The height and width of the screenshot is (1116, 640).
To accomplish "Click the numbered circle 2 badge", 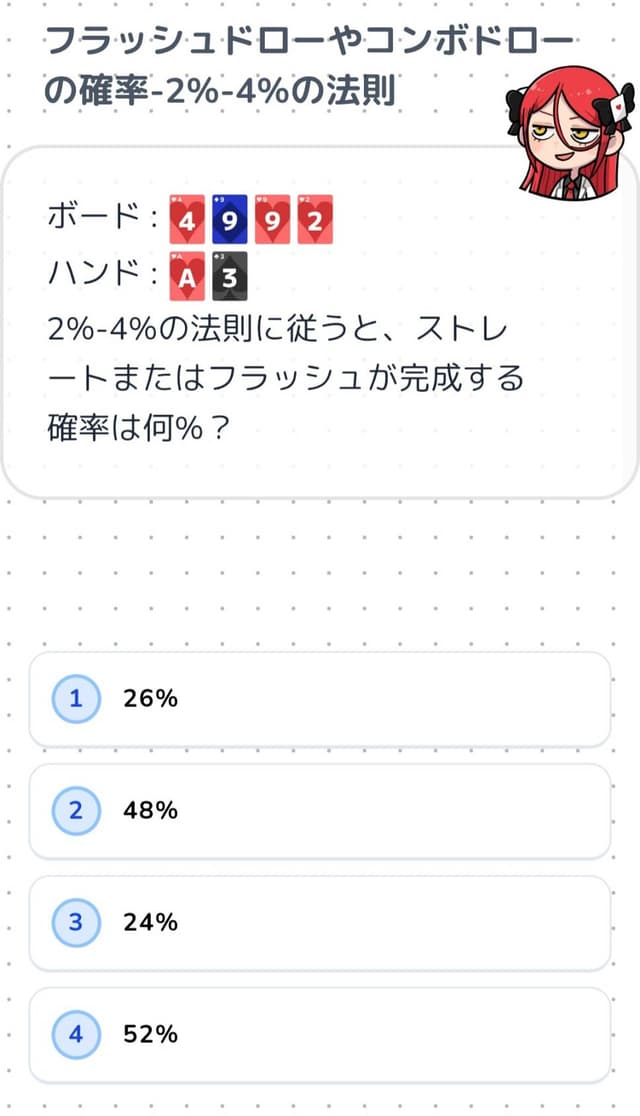I will (76, 811).
